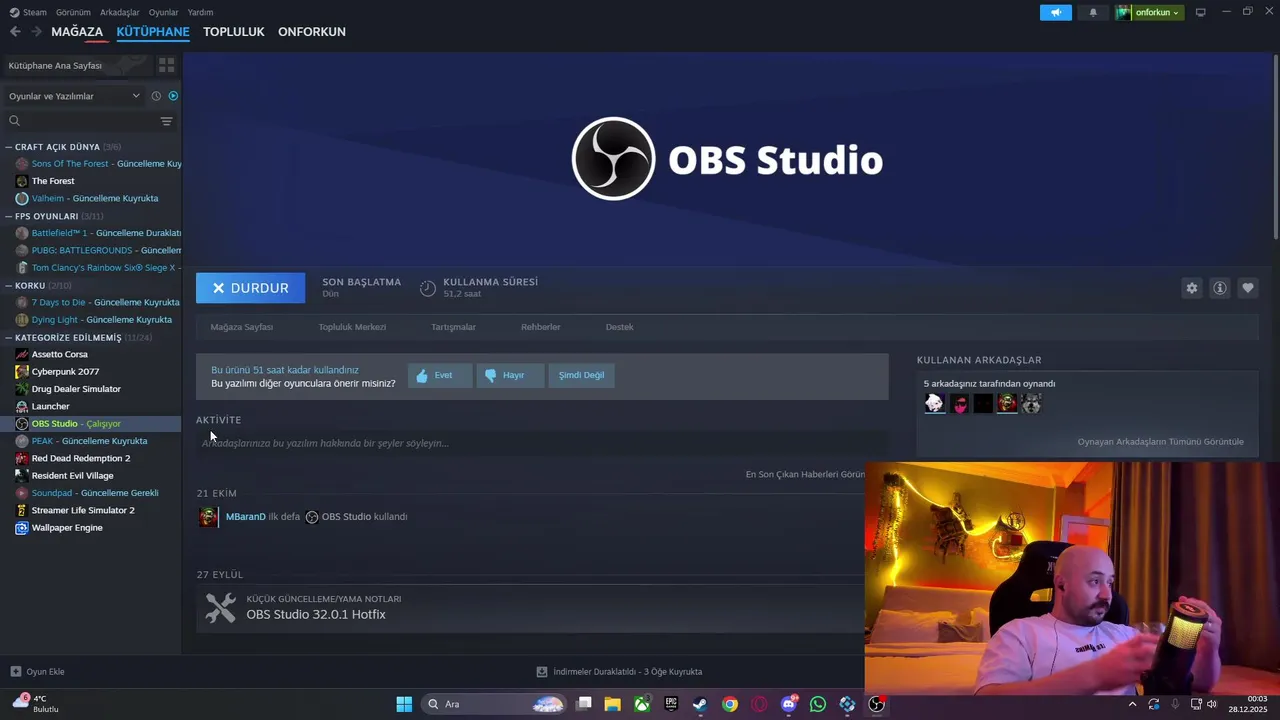Viewport: 1280px width, 720px height.
Task: Open Kütüphane Ana Sayfası
Action: click(77, 65)
